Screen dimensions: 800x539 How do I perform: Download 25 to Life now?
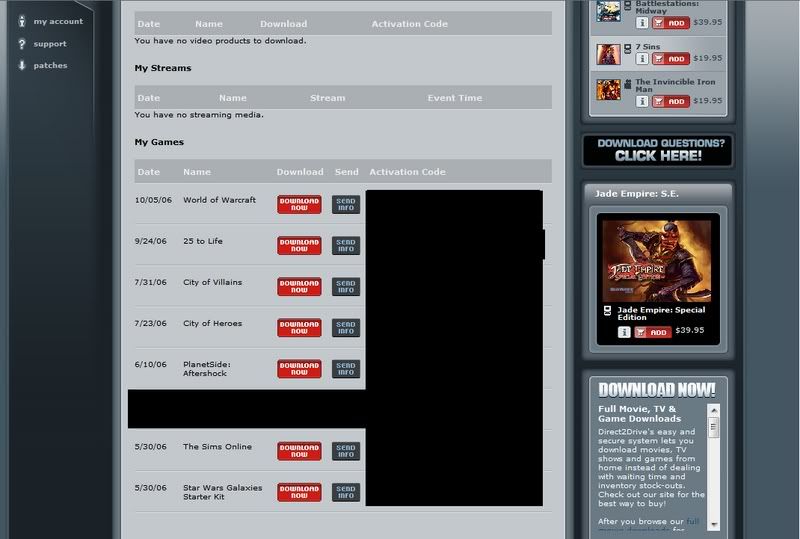click(x=299, y=246)
